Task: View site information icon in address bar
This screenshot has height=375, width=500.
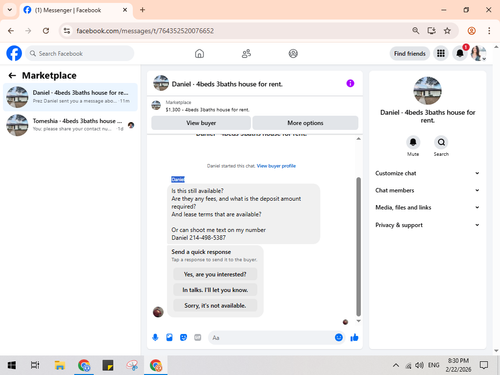Action: [67, 31]
